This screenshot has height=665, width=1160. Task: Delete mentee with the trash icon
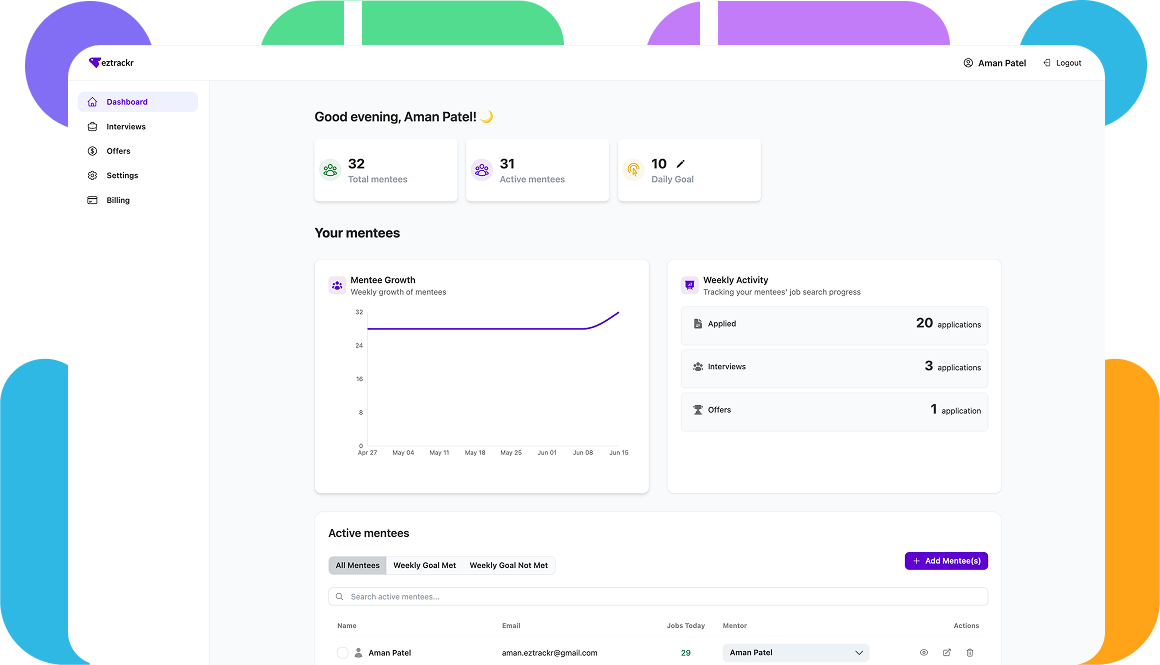pos(970,653)
